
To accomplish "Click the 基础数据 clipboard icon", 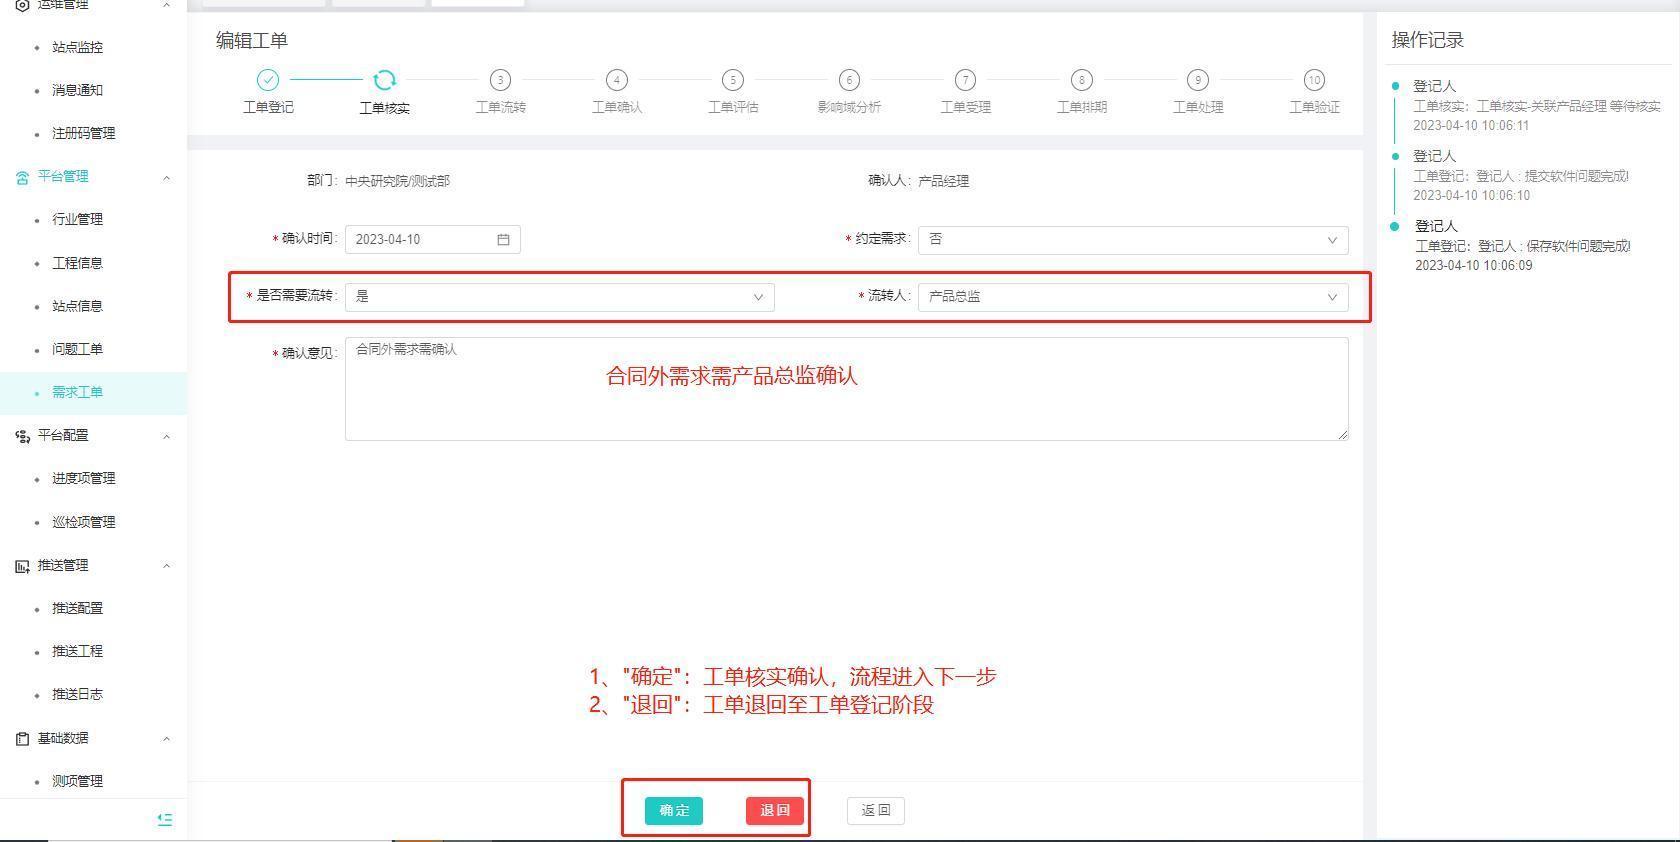I will (x=22, y=739).
